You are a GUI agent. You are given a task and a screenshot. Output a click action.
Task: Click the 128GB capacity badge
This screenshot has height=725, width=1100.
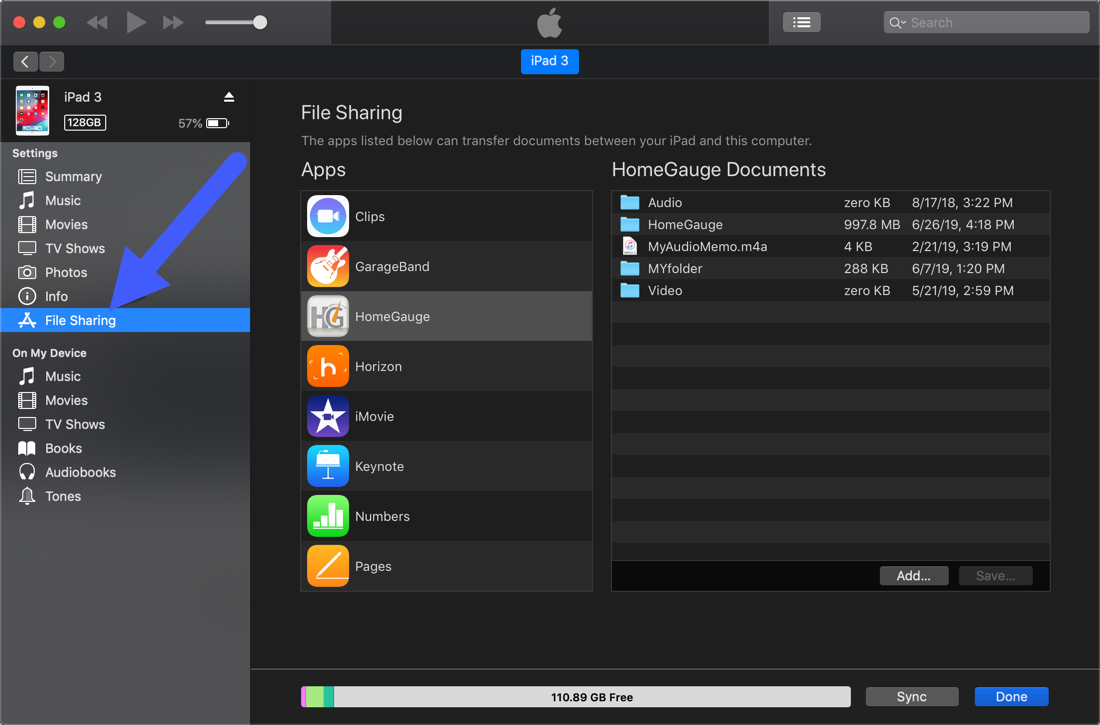tap(85, 122)
